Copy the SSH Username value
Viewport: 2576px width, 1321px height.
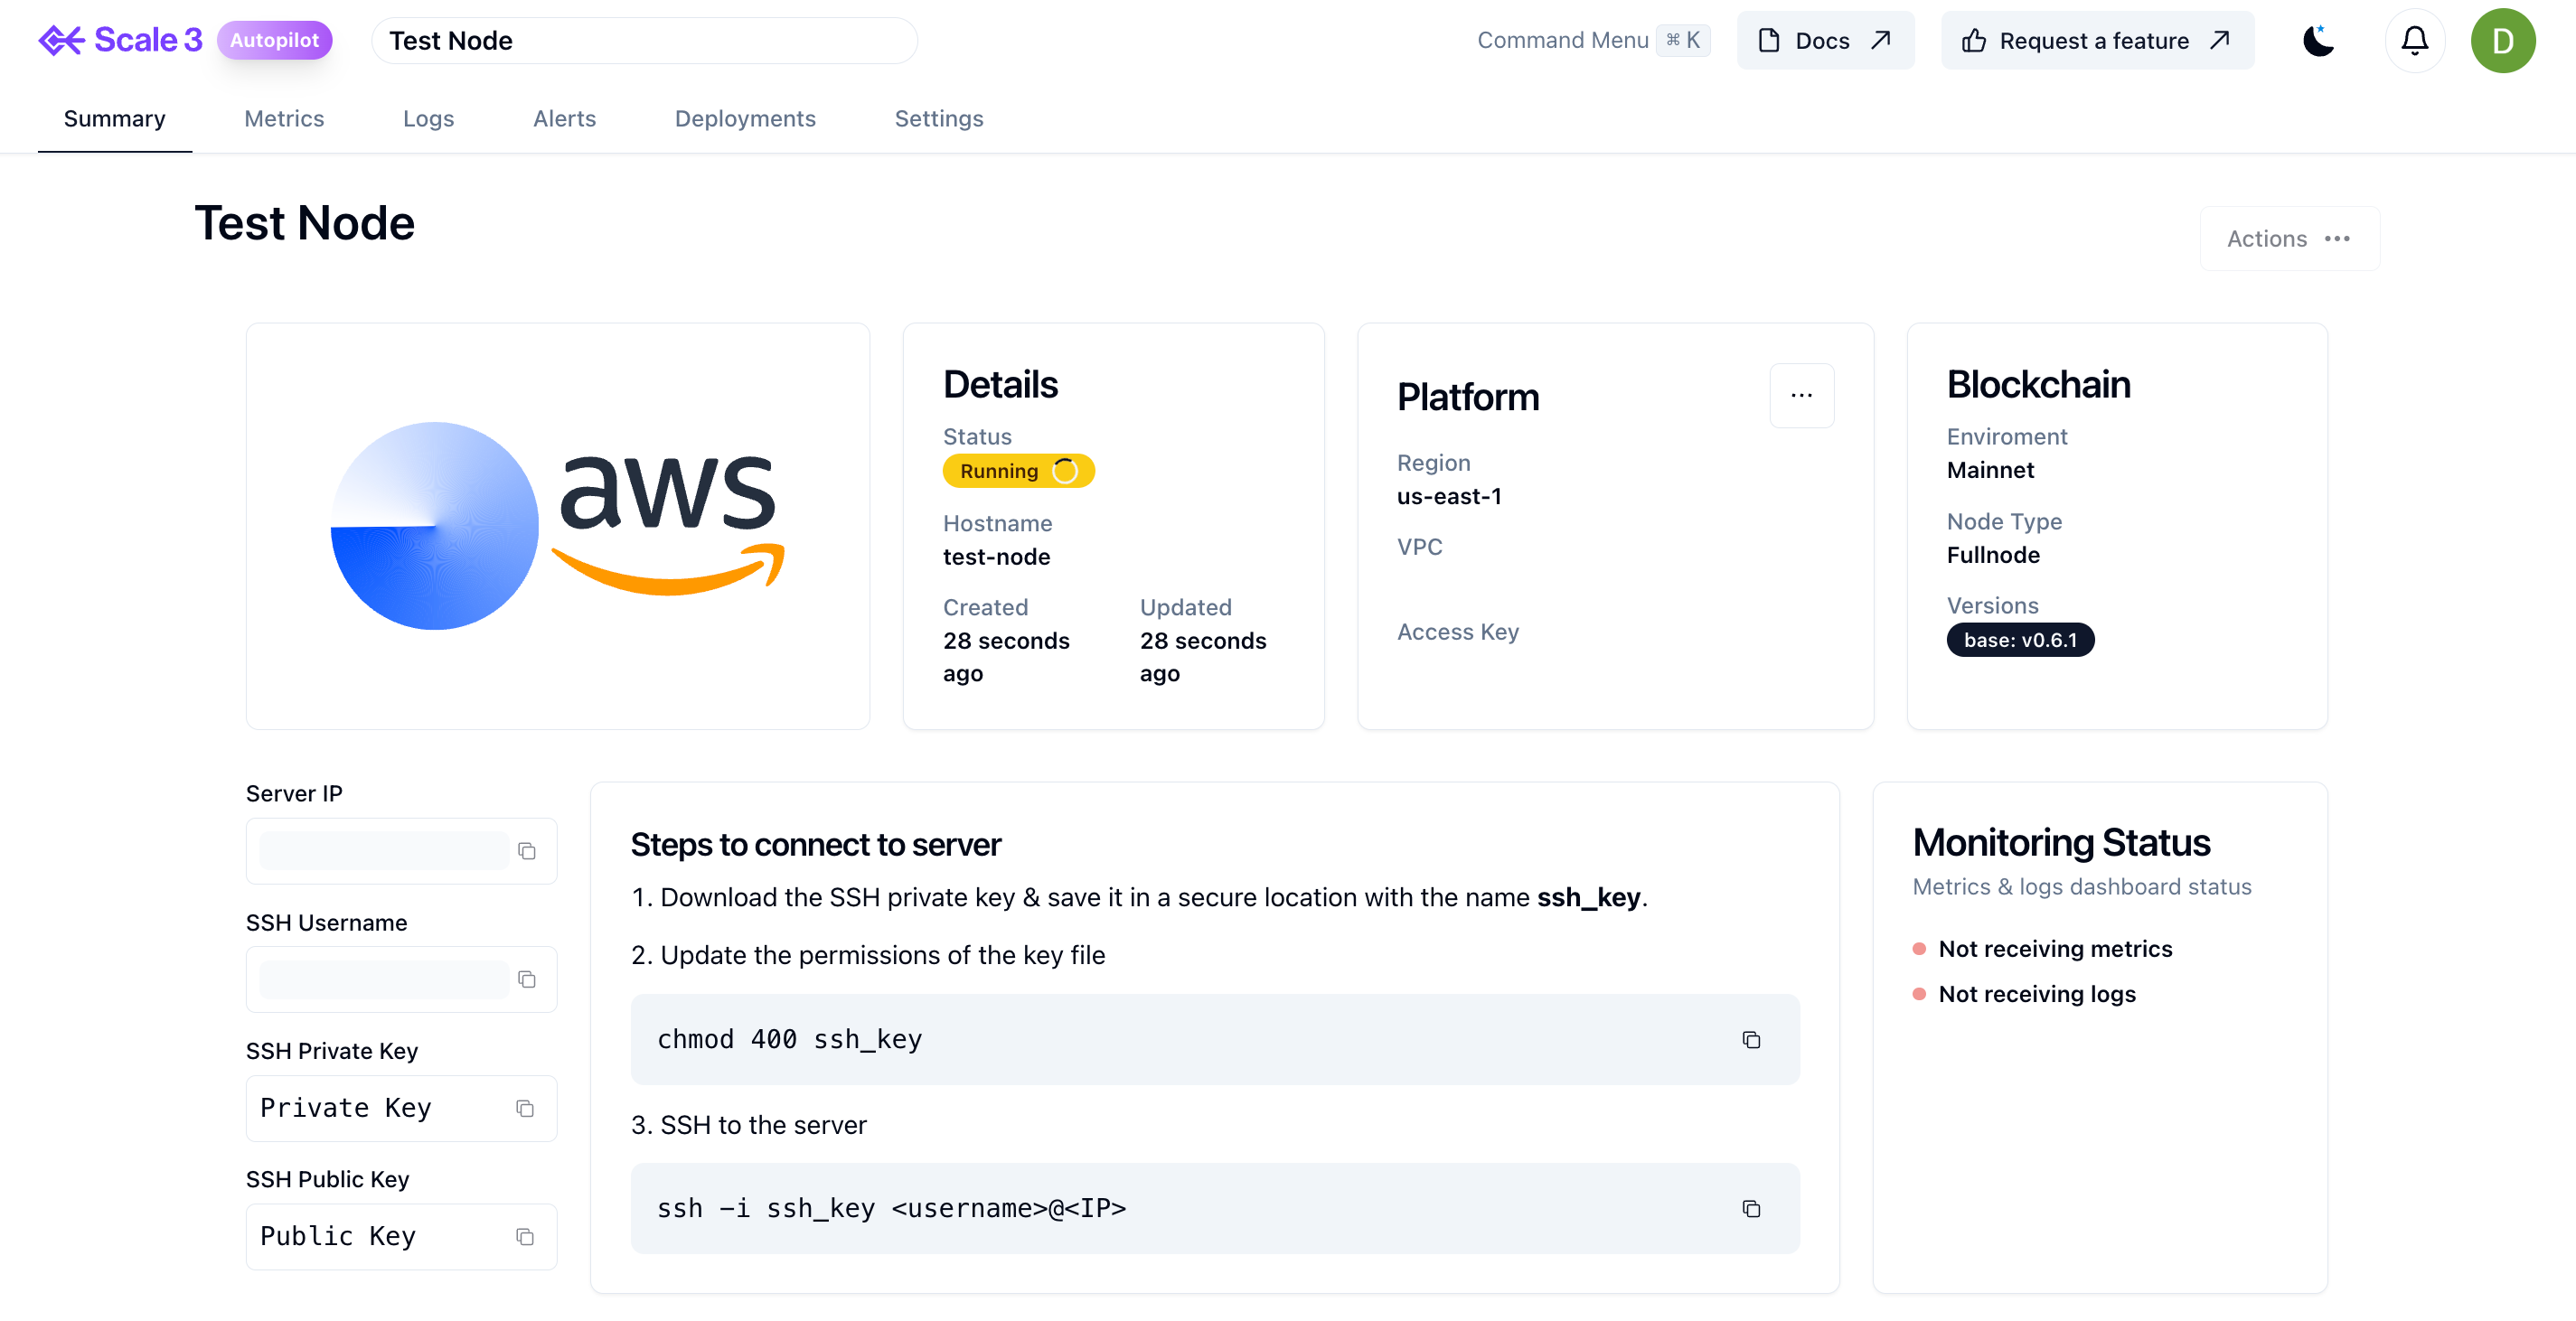pos(527,979)
